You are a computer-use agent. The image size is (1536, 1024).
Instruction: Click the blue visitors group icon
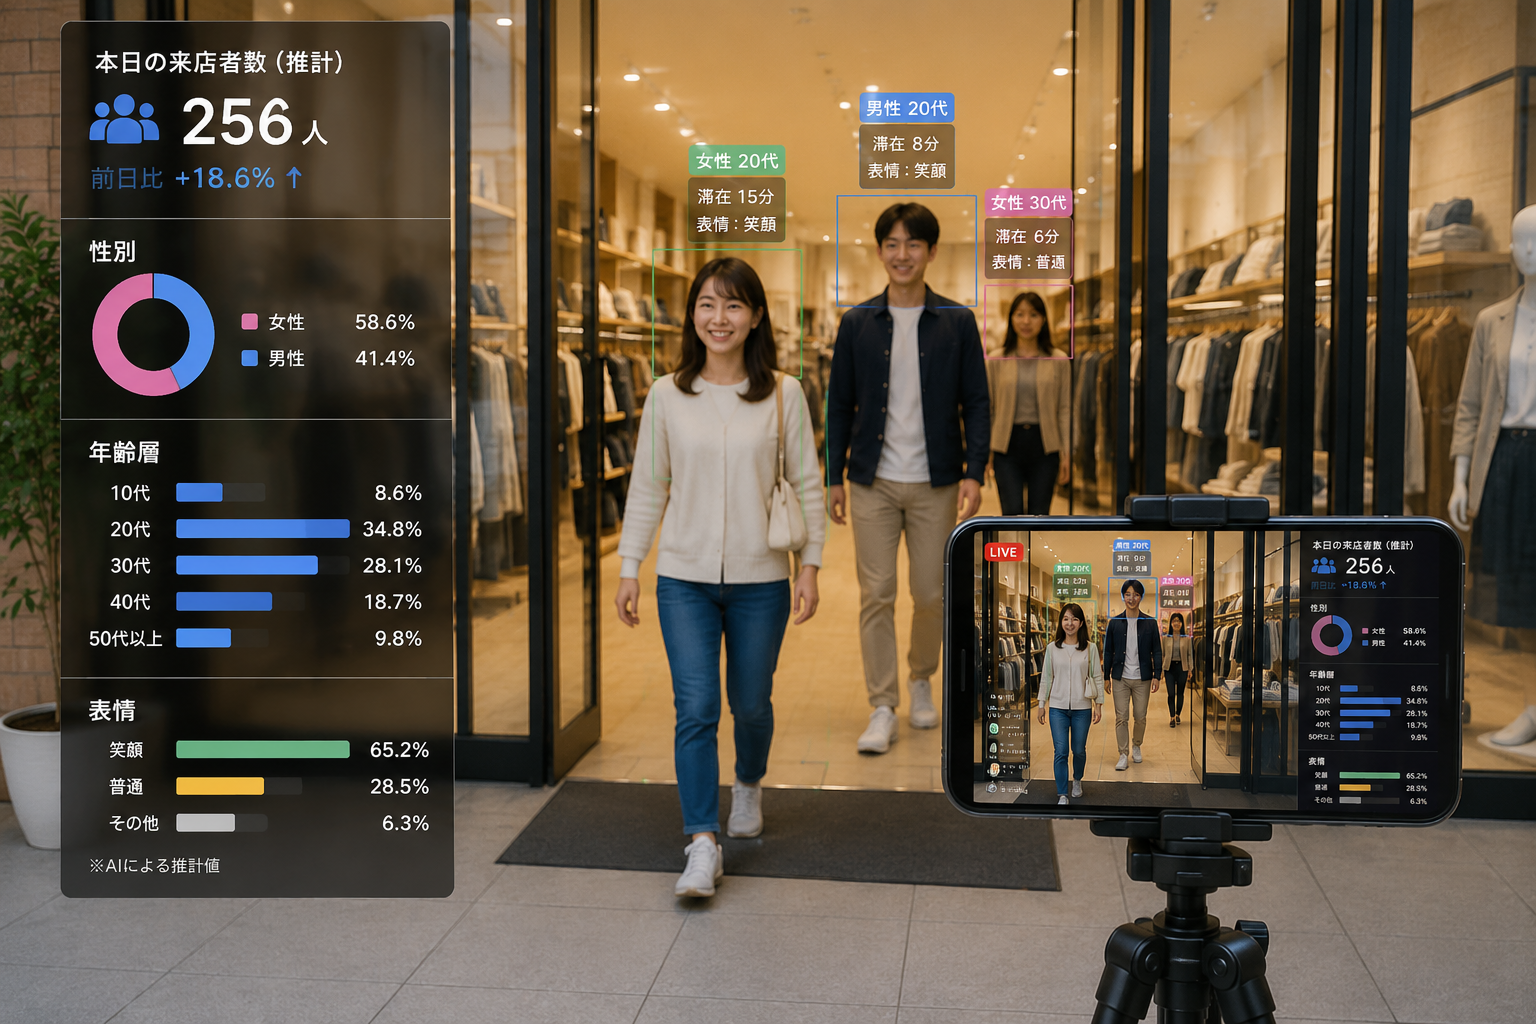[x=124, y=119]
